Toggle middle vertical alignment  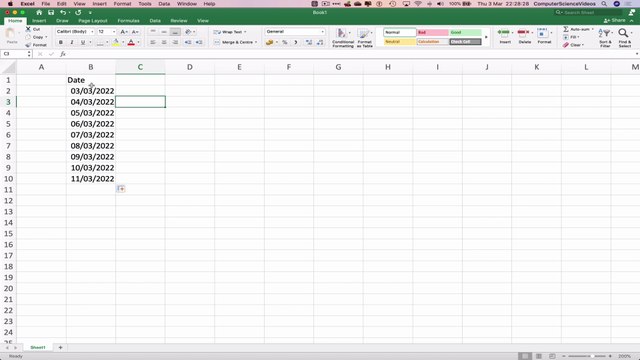[164, 32]
